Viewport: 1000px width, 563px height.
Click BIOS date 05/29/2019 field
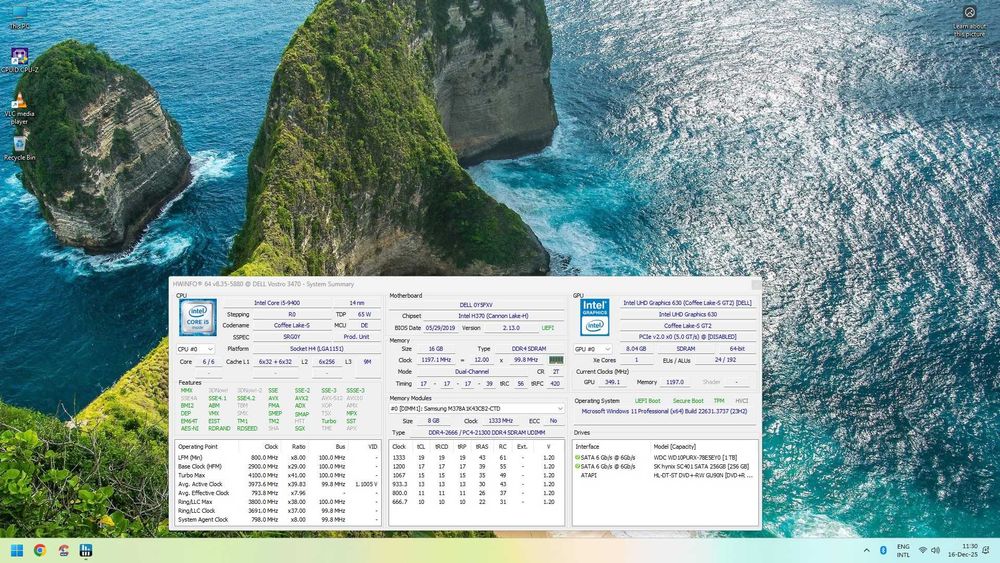click(x=440, y=328)
